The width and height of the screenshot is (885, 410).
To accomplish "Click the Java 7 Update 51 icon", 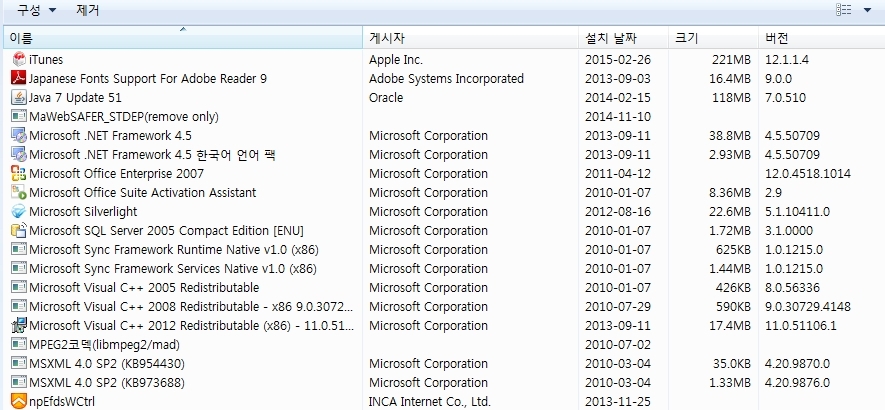I will [x=18, y=97].
